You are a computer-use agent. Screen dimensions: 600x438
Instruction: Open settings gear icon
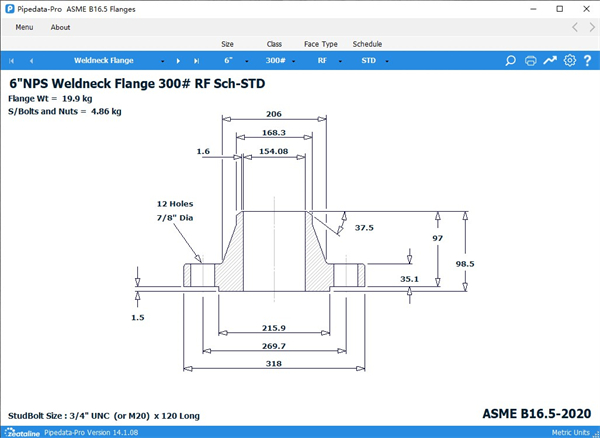[570, 61]
